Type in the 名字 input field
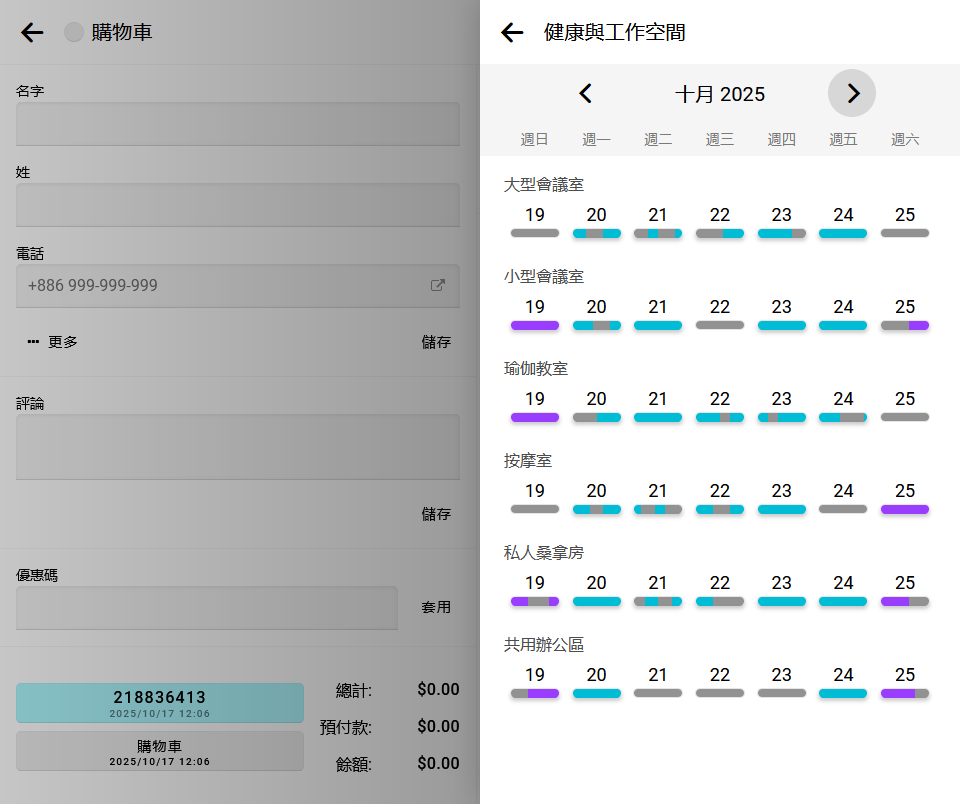The width and height of the screenshot is (960, 804). pyautogui.click(x=238, y=124)
